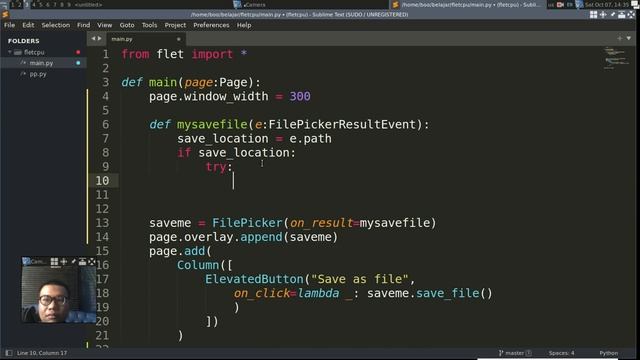The height and width of the screenshot is (360, 640).
Task: Click the try keyword on line 9
Action: 216,167
